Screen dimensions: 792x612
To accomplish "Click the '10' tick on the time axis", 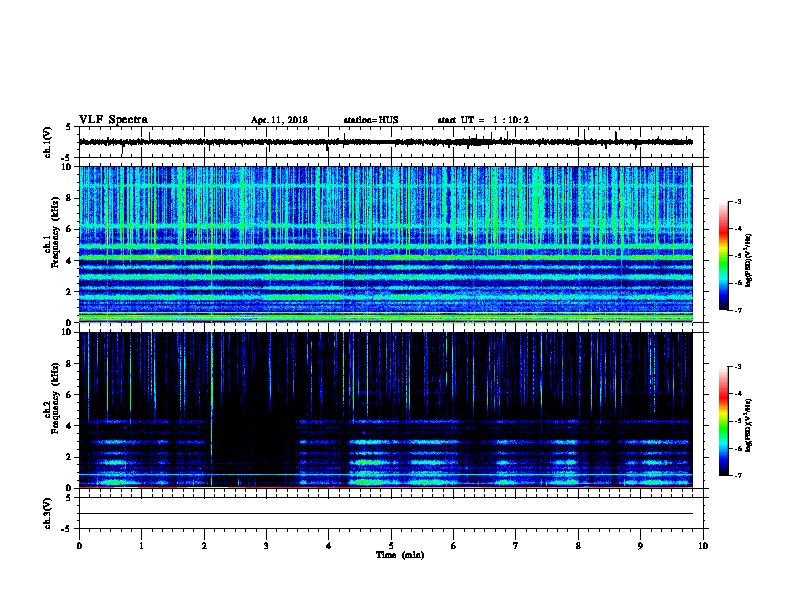I will [703, 546].
